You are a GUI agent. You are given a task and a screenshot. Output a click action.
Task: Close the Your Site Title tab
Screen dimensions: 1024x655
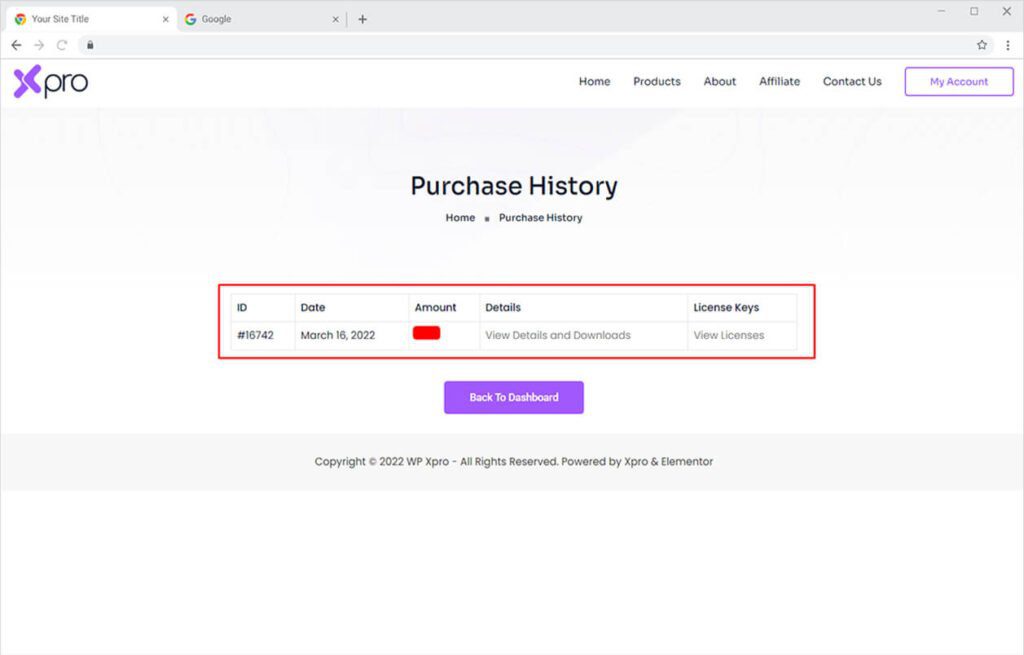click(166, 19)
